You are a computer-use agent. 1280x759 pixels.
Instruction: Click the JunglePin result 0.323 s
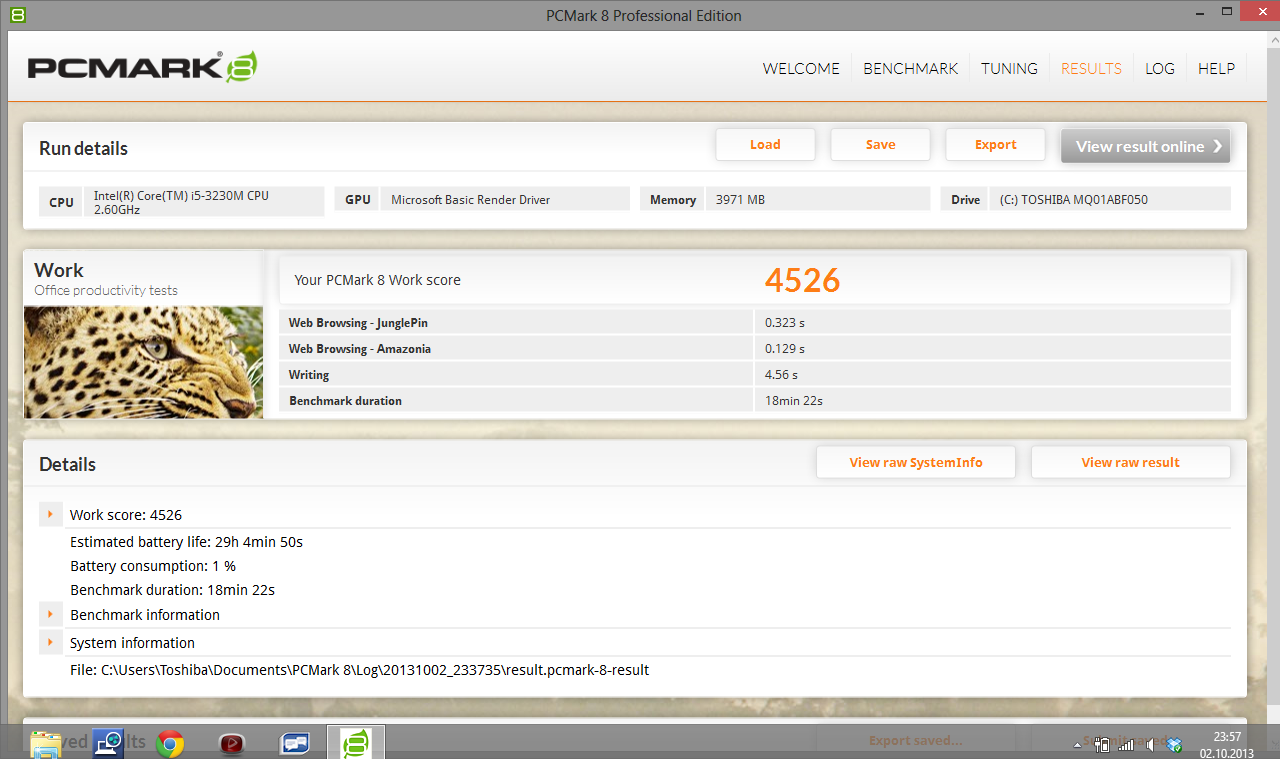(x=785, y=323)
